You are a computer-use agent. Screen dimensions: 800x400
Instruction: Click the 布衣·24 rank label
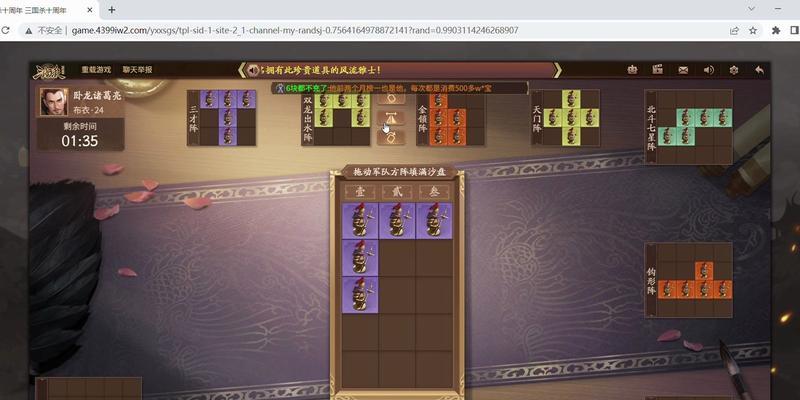click(x=88, y=110)
